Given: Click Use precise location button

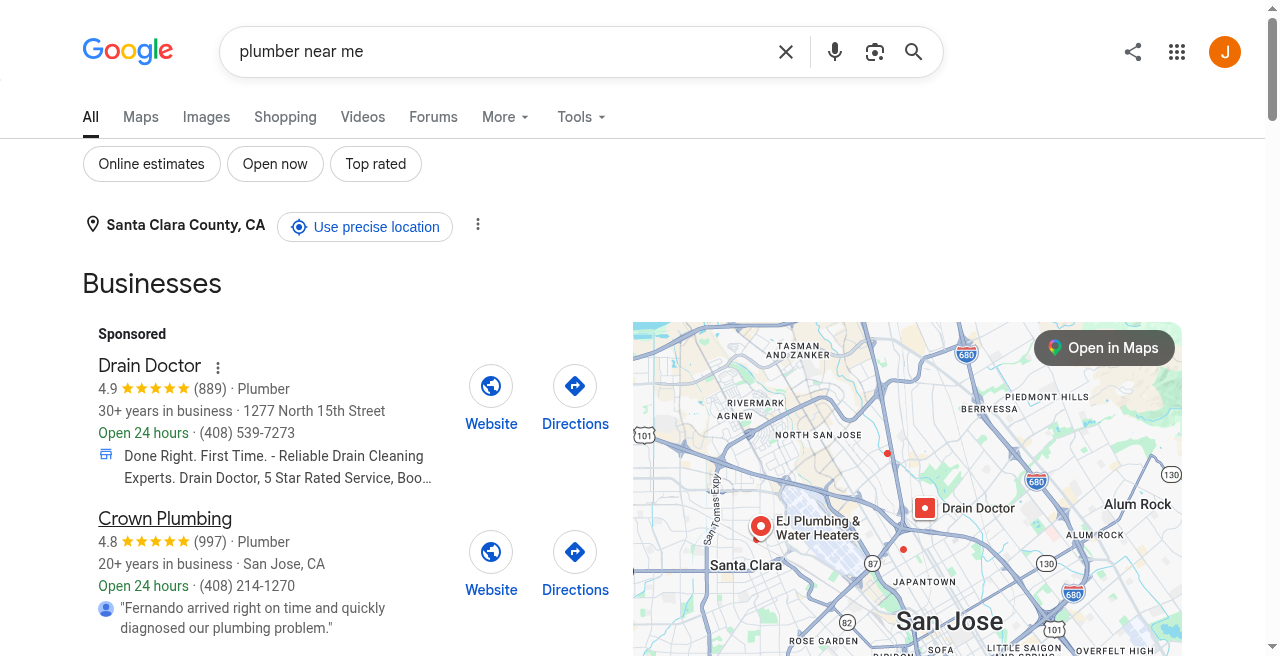Looking at the screenshot, I should point(365,227).
